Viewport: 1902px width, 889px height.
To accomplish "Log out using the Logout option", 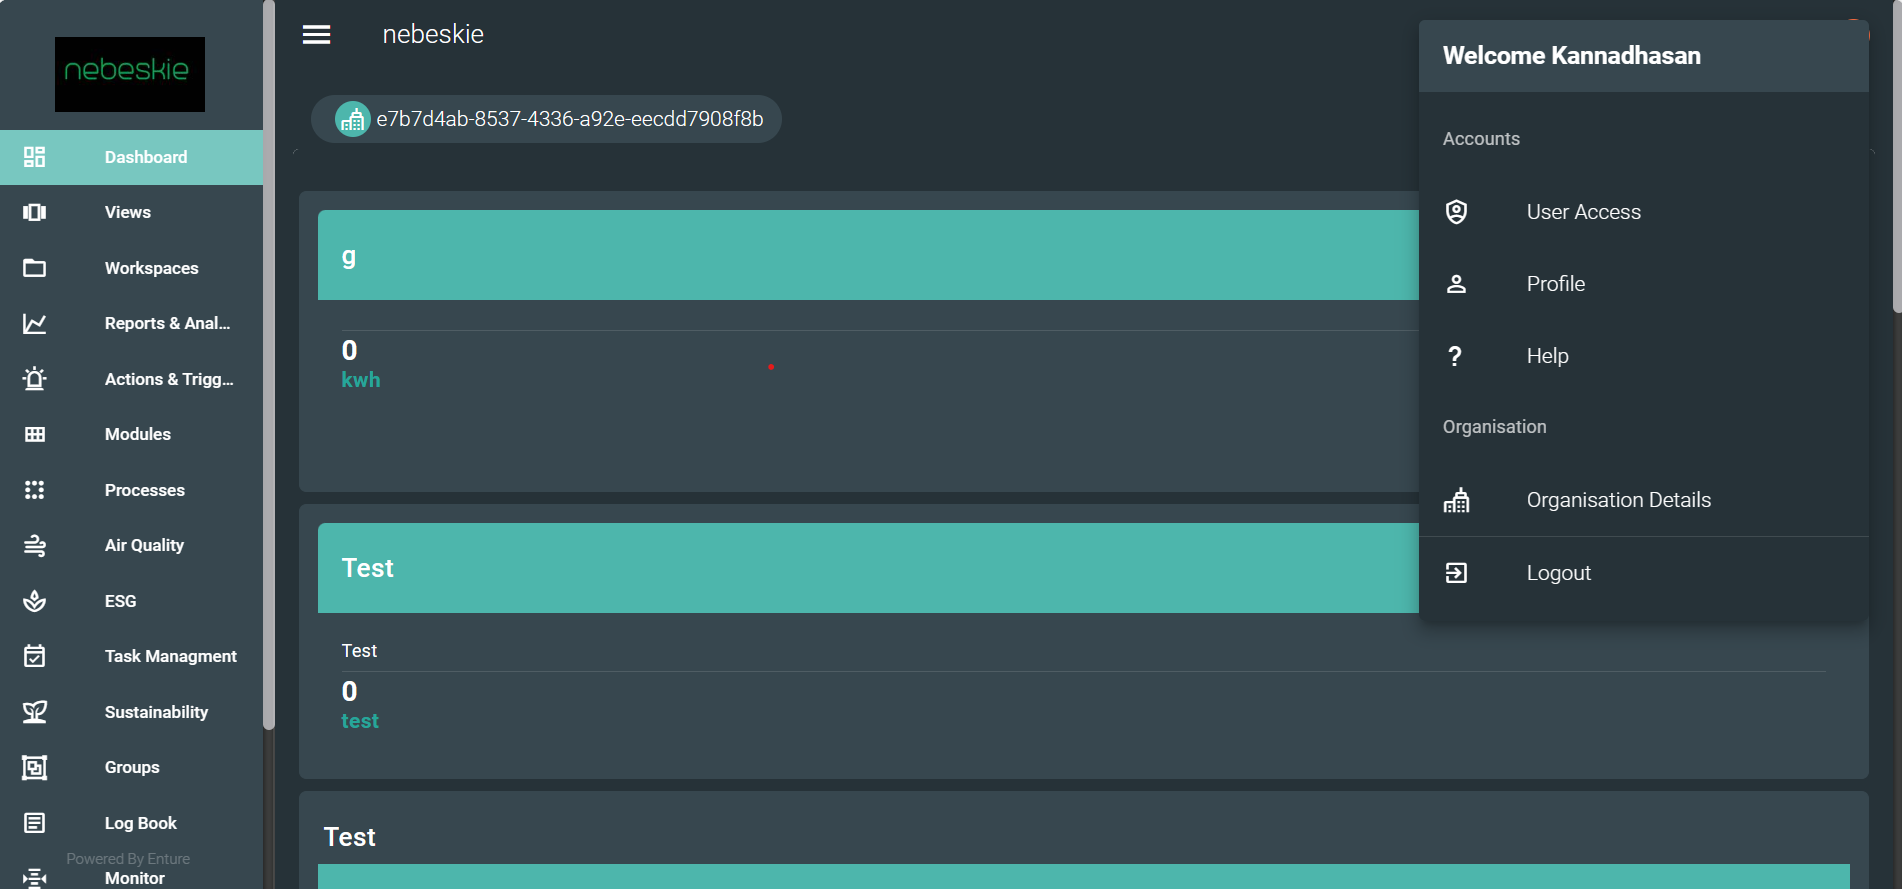I will pos(1558,573).
